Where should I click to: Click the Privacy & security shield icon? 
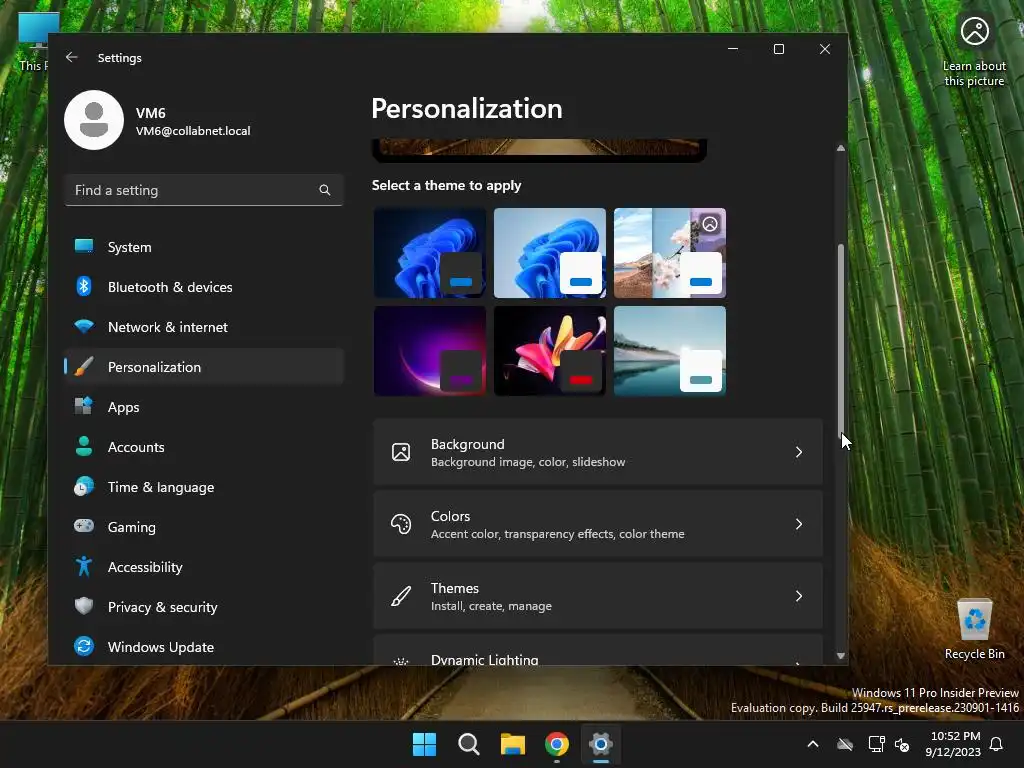tap(84, 606)
